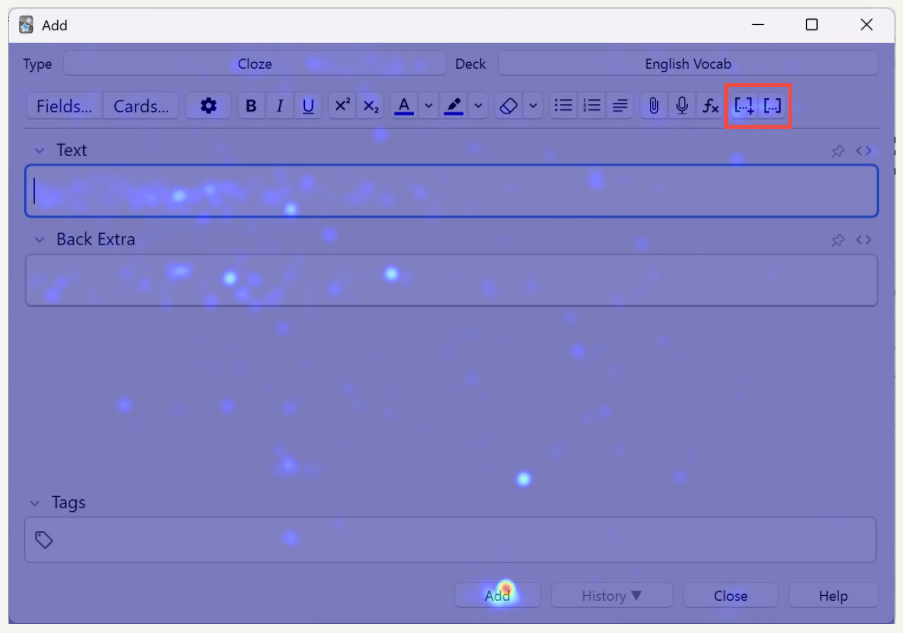This screenshot has height=633, width=903.
Task: Click the Bold formatting icon
Action: [x=251, y=106]
